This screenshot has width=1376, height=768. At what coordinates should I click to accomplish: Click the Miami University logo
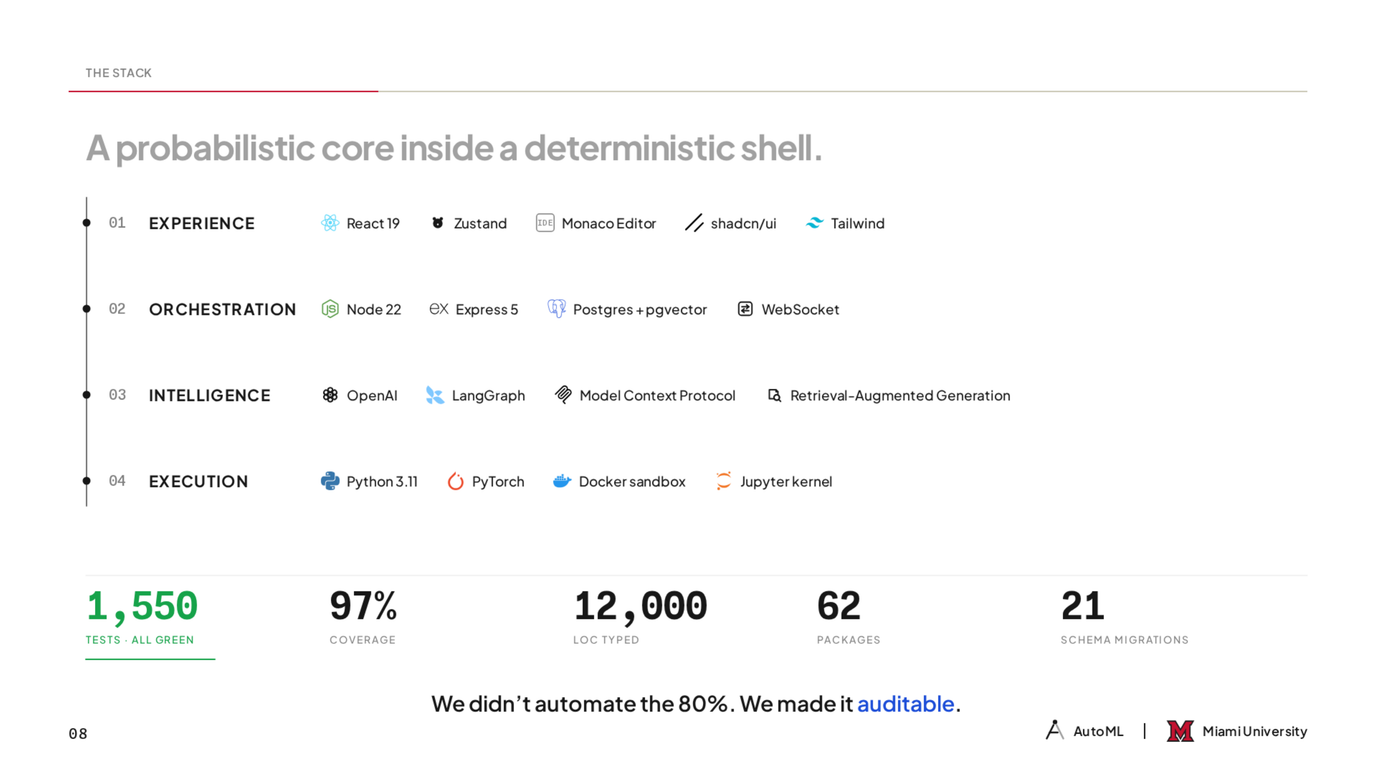click(1180, 731)
